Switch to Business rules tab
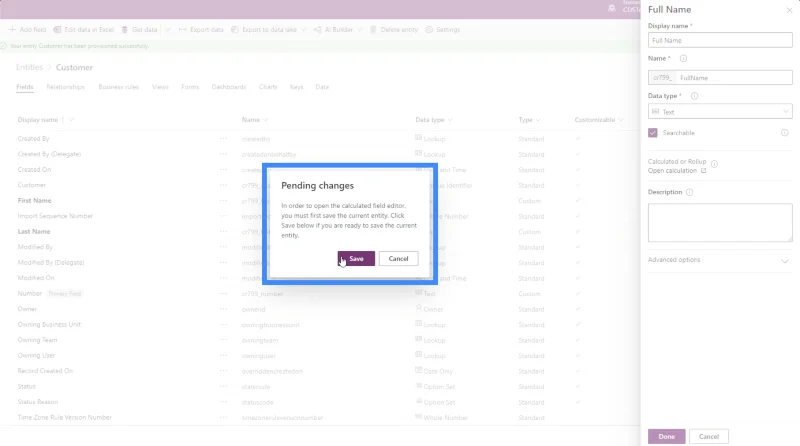 118,87
